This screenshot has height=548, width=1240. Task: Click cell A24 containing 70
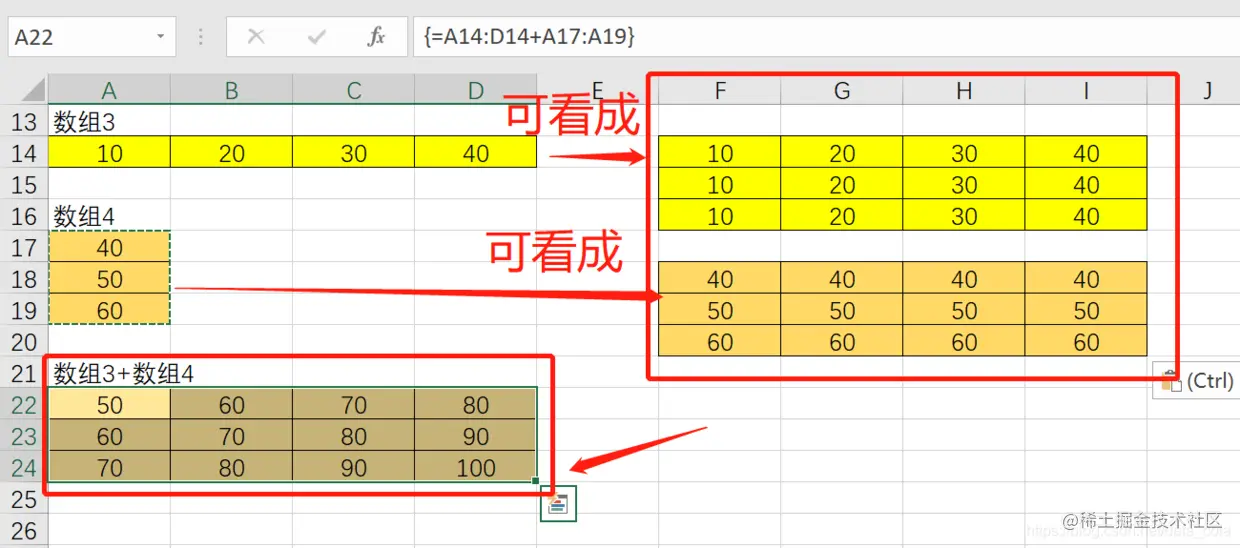point(109,467)
